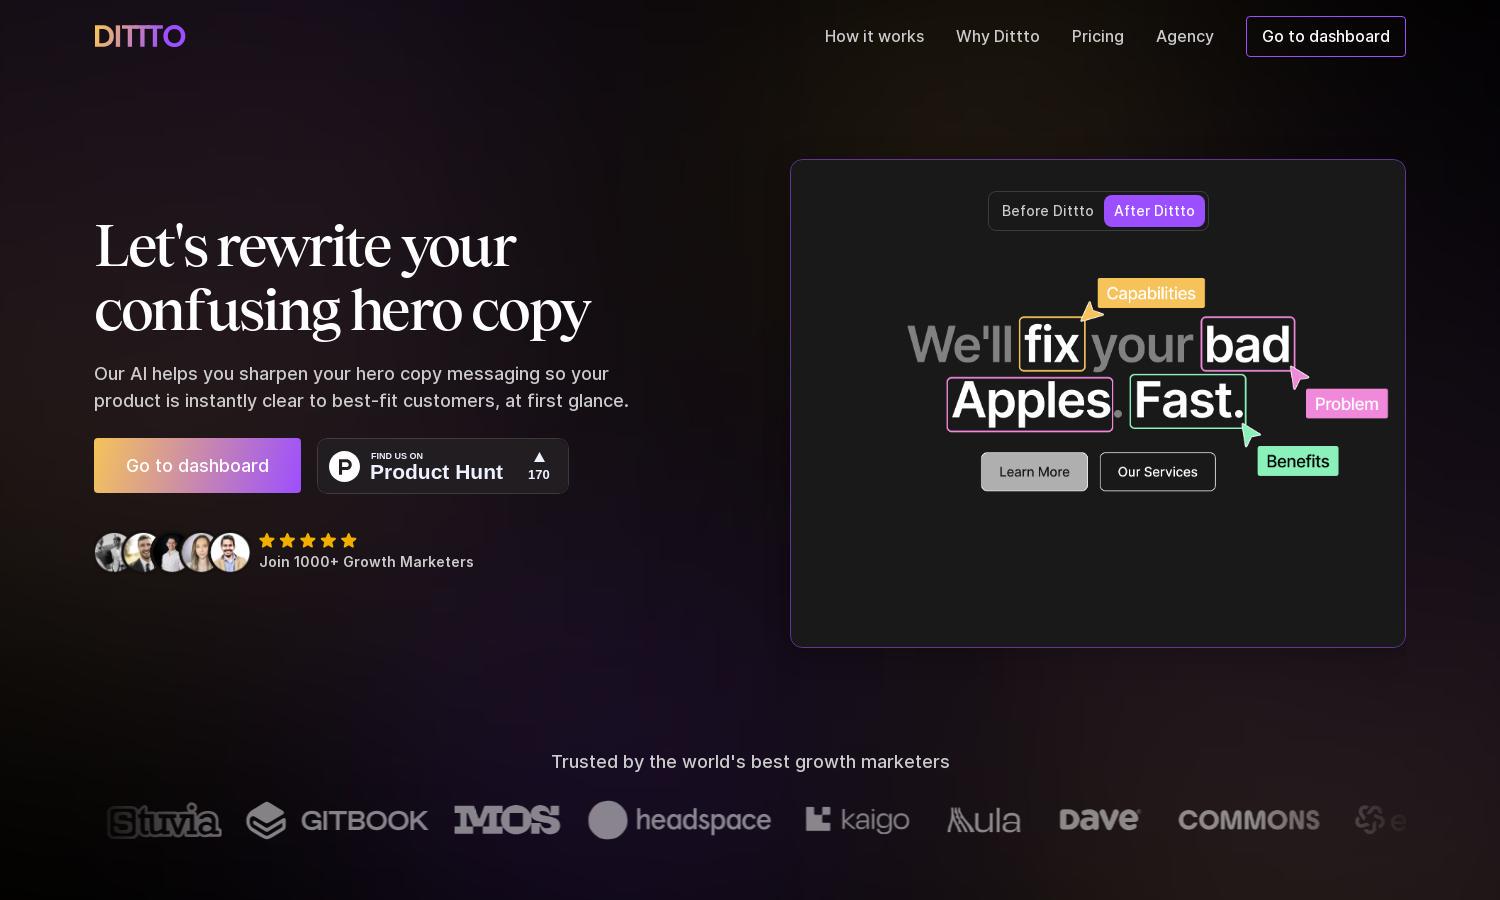Screen dimensions: 1500x900
Task: Select the After Dittto toggle
Action: pos(1154,211)
